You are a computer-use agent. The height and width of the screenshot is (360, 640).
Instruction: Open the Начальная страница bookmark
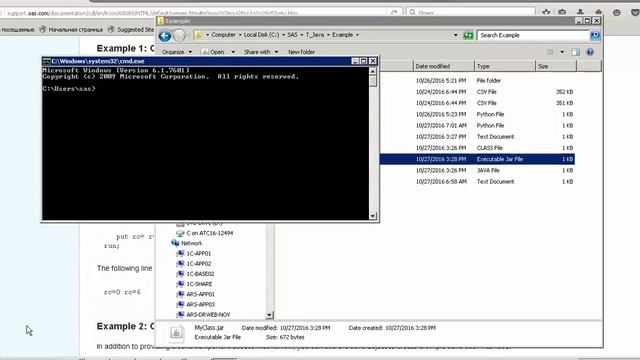point(76,29)
